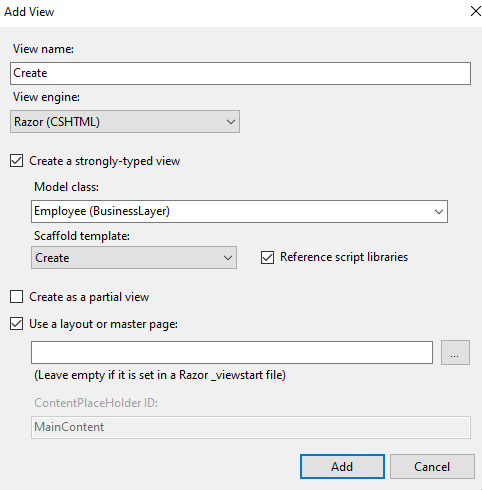Open the View engine Razor (CSHTML) dropdown
Viewport: 482px width, 490px height.
click(125, 122)
